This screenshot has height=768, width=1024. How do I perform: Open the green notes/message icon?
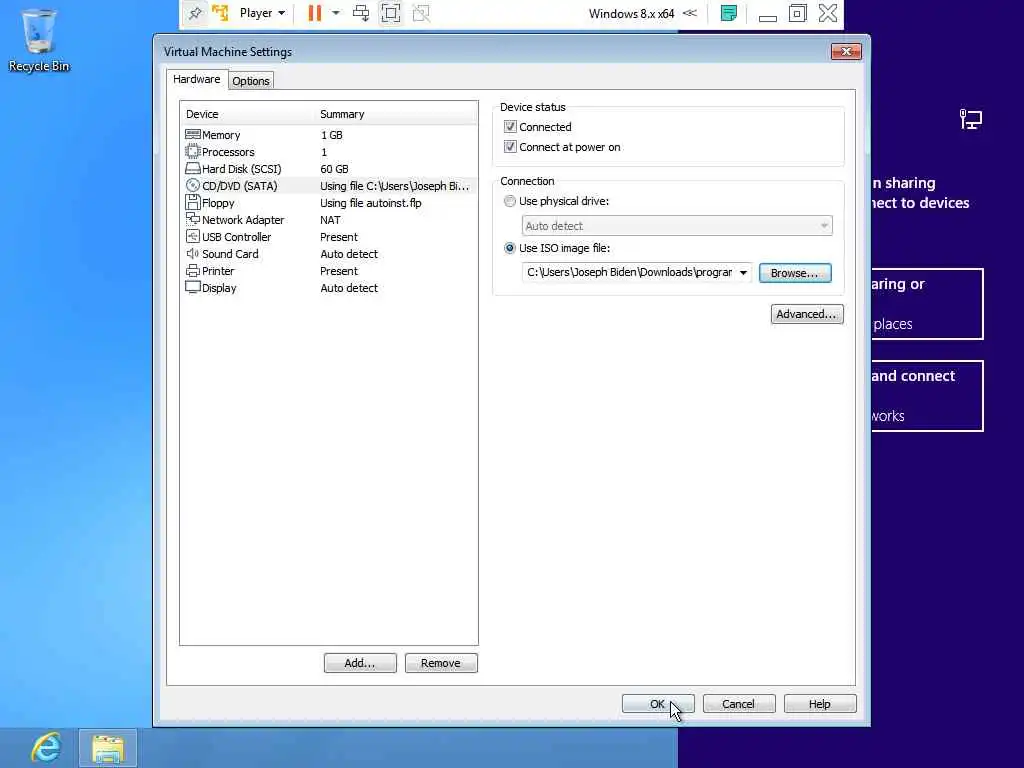tap(729, 13)
